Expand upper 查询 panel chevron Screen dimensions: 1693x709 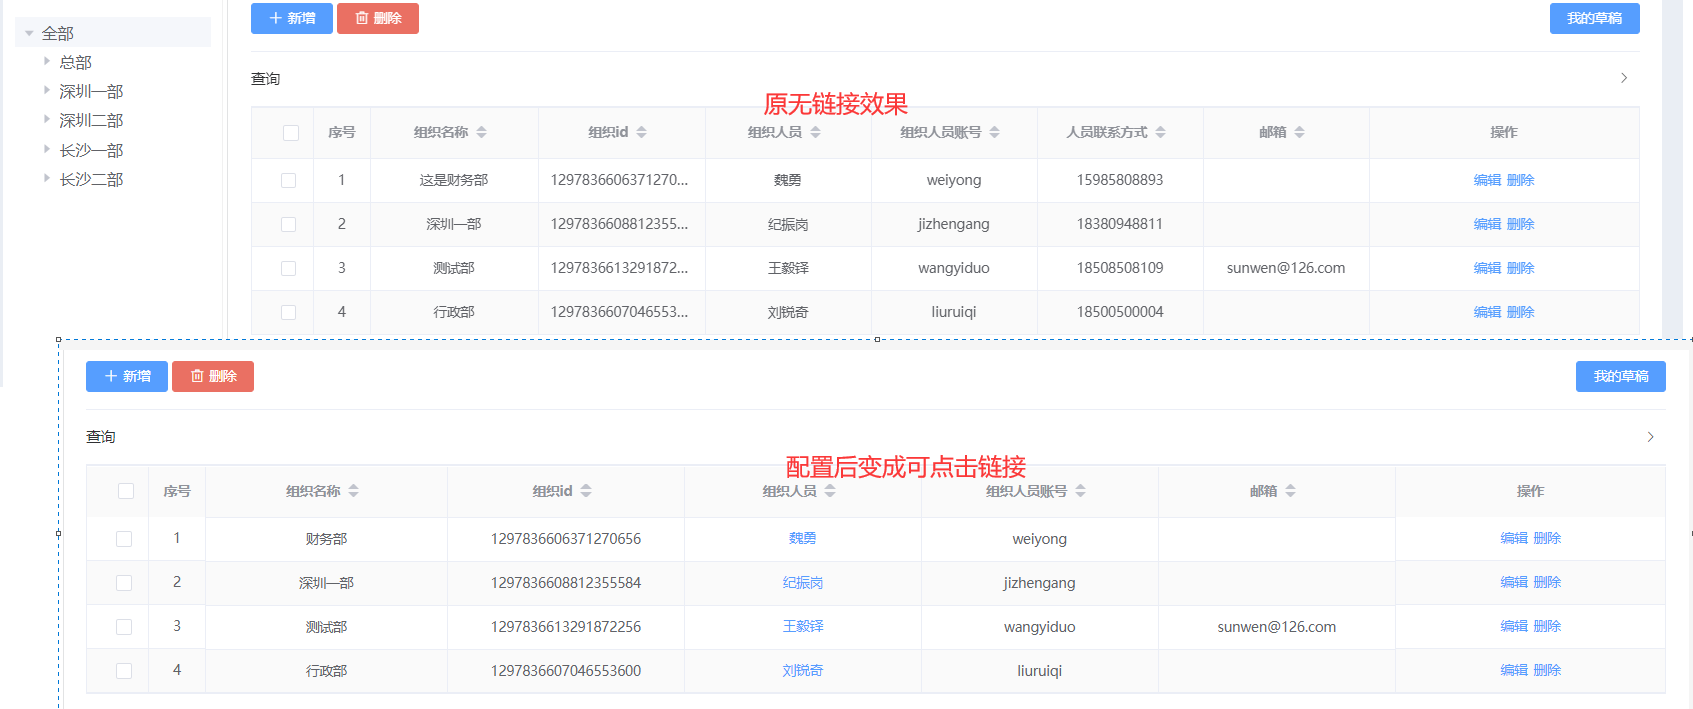pos(1623,78)
